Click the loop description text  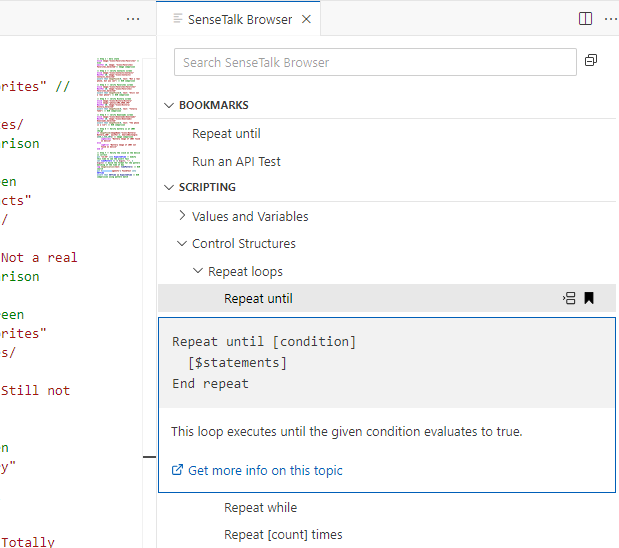click(x=347, y=432)
